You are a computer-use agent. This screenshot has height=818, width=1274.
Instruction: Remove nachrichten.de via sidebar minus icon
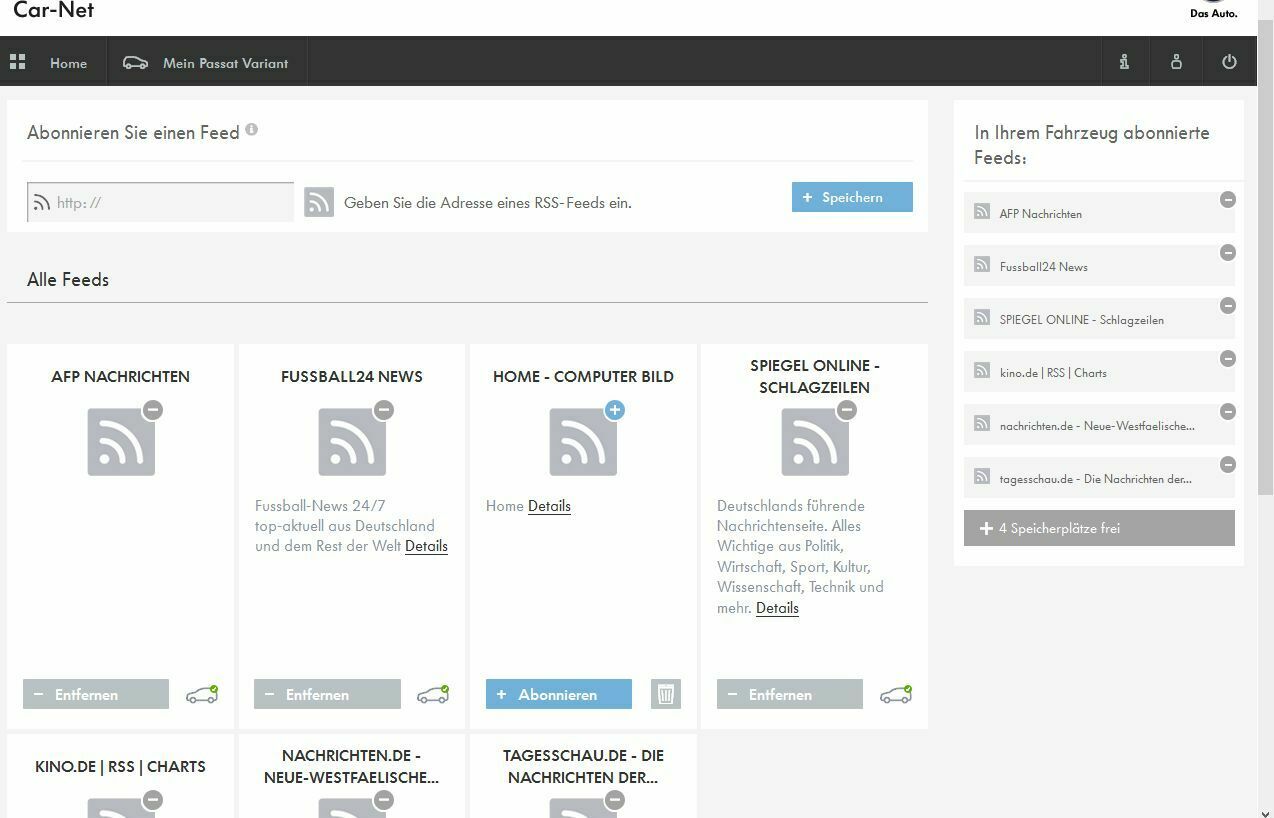tap(1228, 412)
